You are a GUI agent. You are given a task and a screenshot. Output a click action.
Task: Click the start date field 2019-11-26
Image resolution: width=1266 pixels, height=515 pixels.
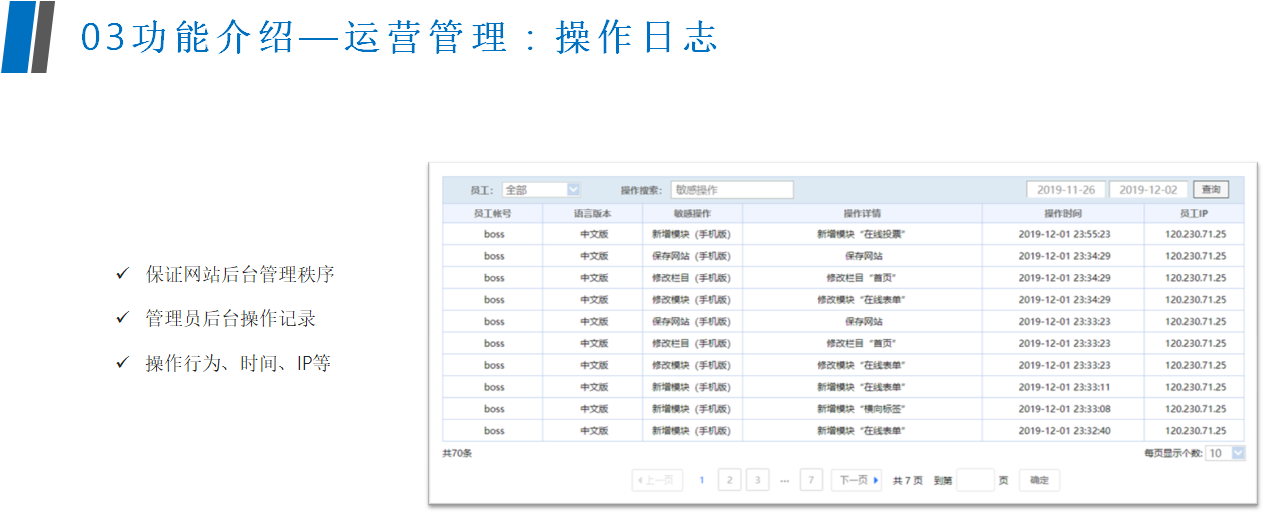(1065, 189)
